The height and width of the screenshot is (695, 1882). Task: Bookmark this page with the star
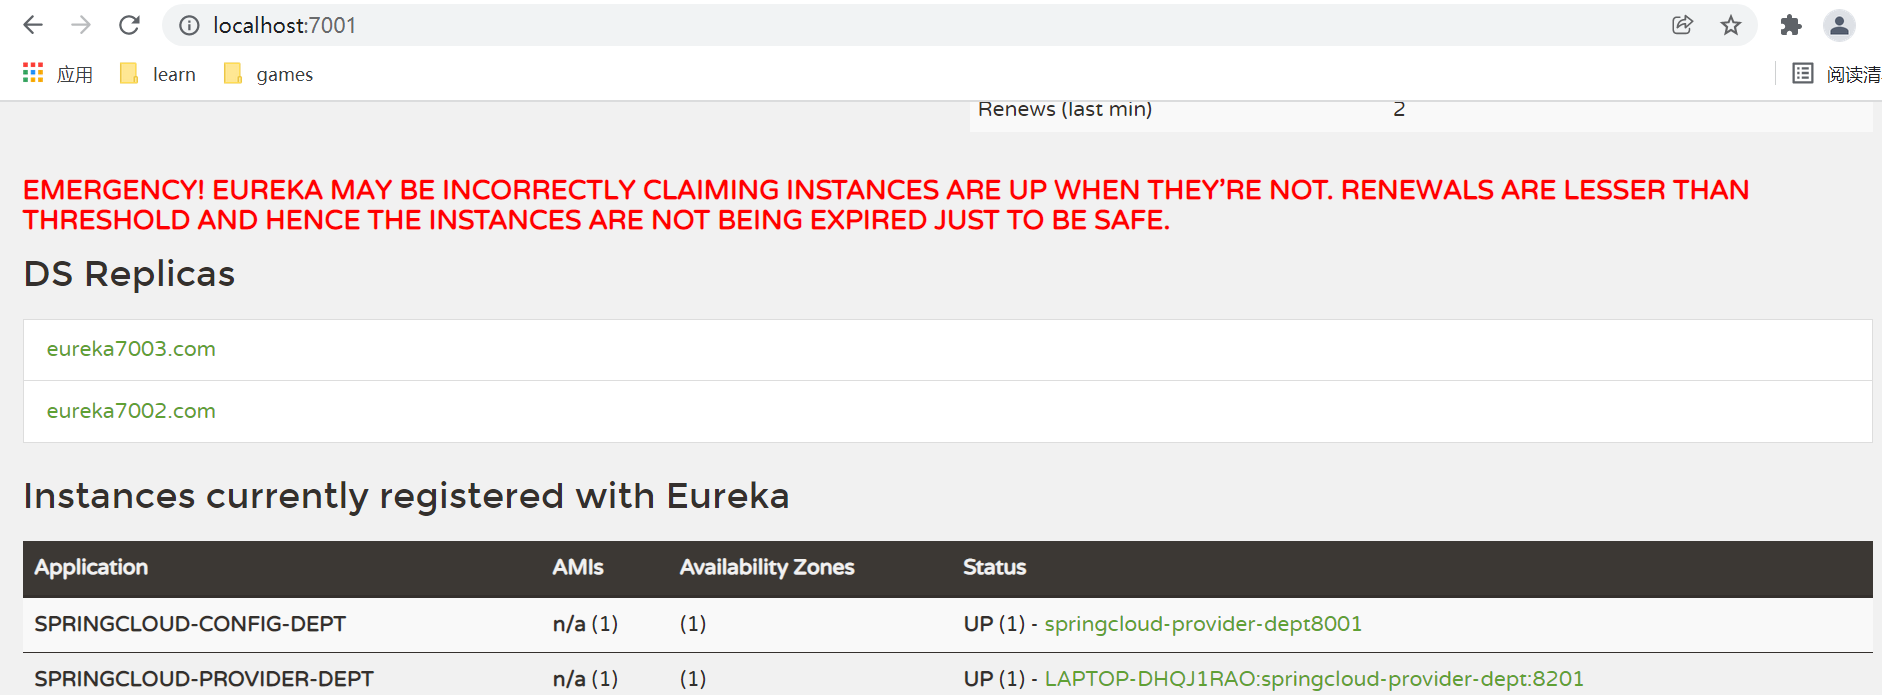click(x=1731, y=25)
